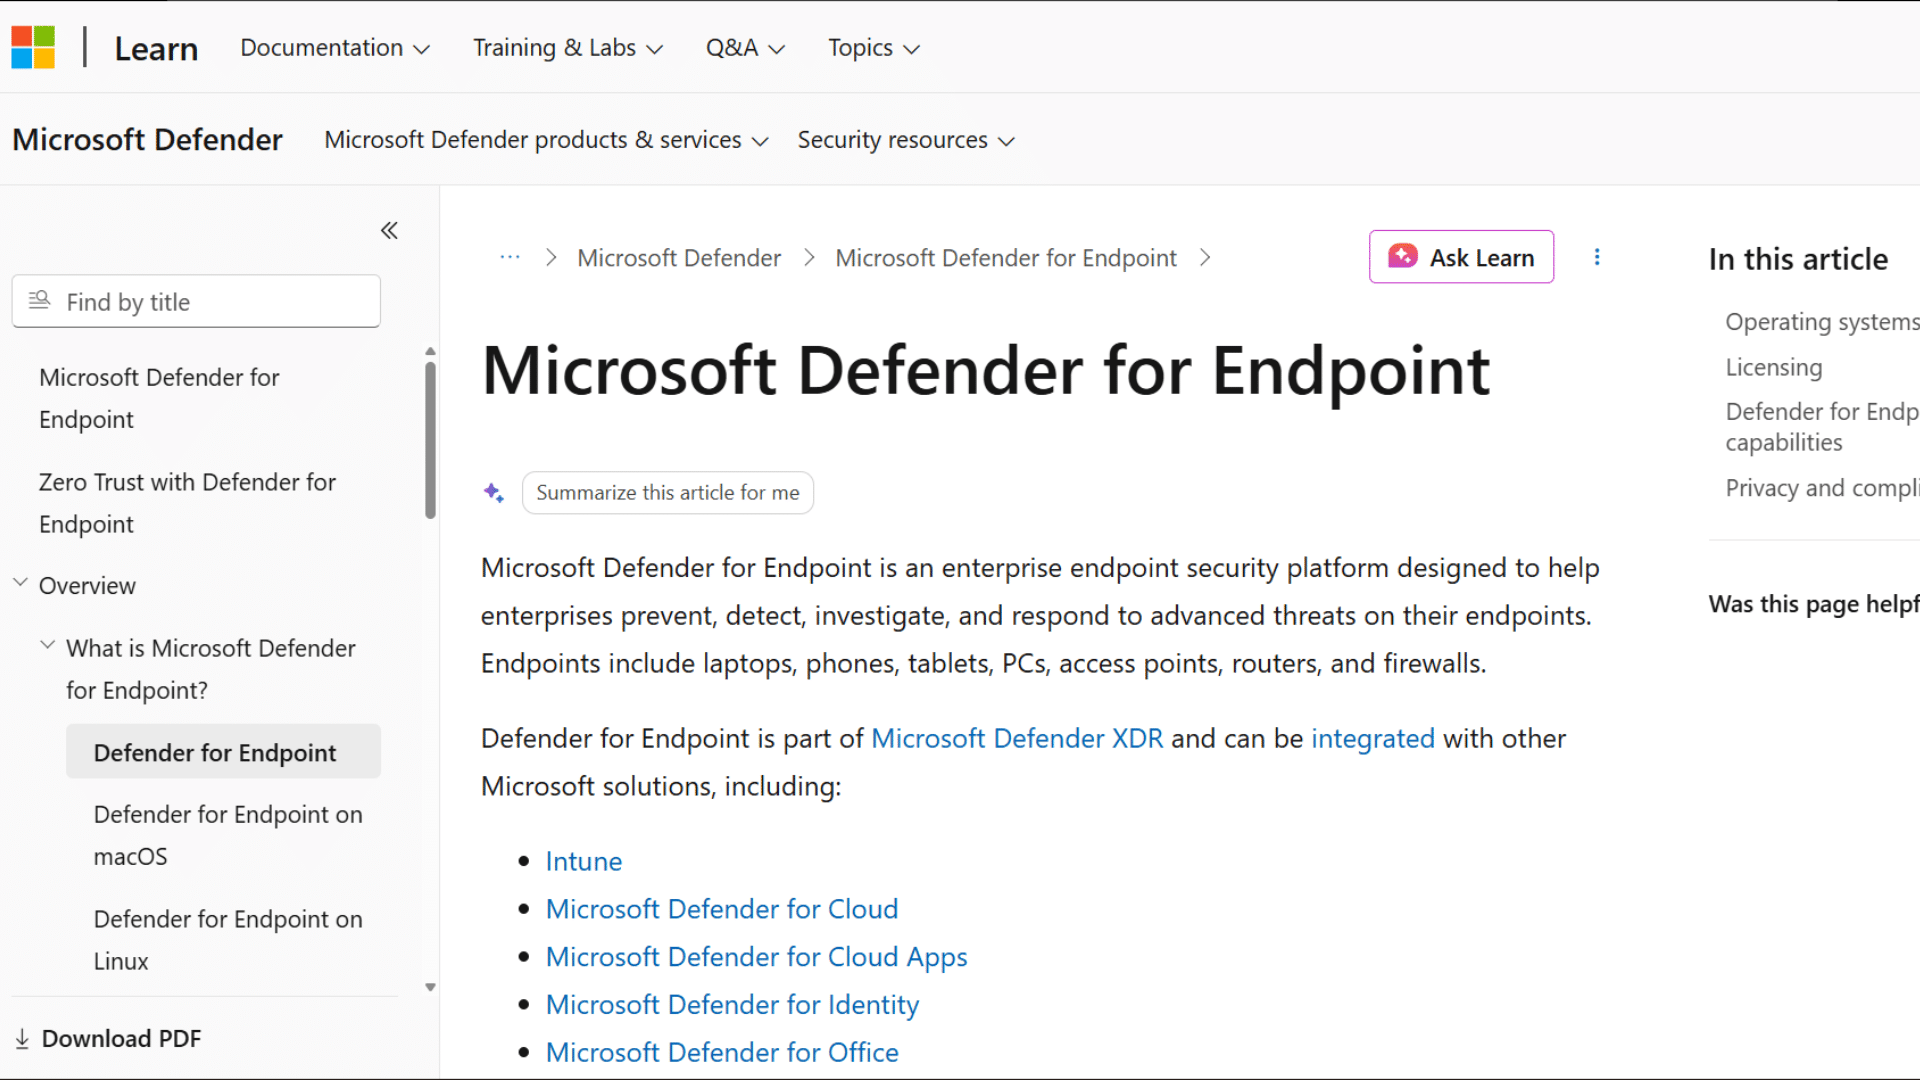Open Microsoft Defender for Cloud Apps link

point(756,957)
